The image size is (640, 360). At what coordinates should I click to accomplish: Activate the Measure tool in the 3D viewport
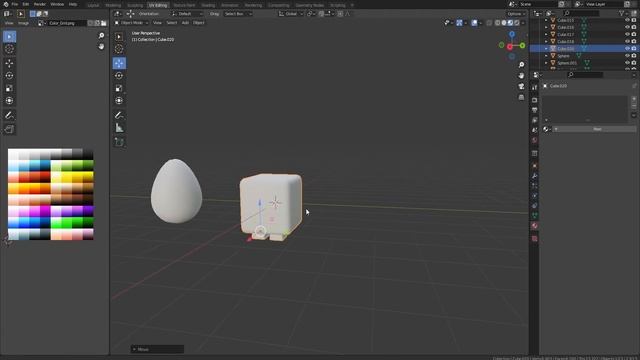tap(119, 128)
